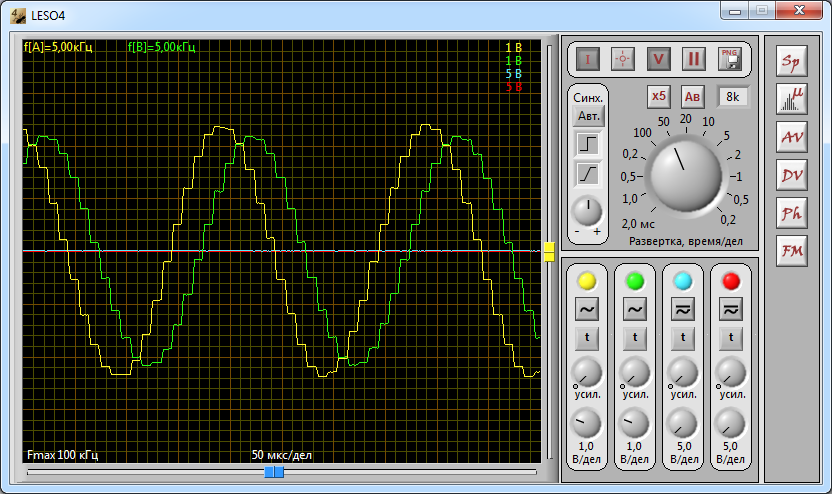
Task: Click red channel 'усил.' gain knob
Action: pyautogui.click(x=731, y=372)
